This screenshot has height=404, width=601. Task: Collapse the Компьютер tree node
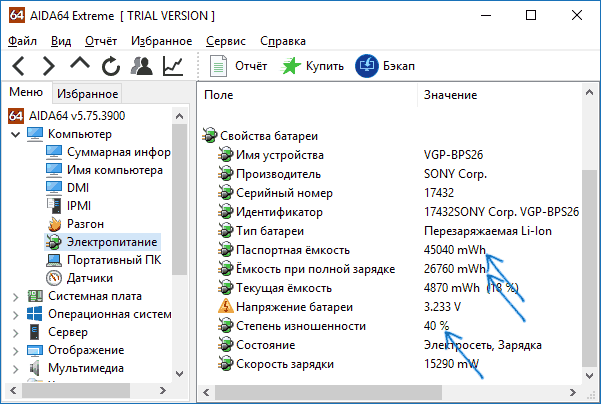pos(16,134)
